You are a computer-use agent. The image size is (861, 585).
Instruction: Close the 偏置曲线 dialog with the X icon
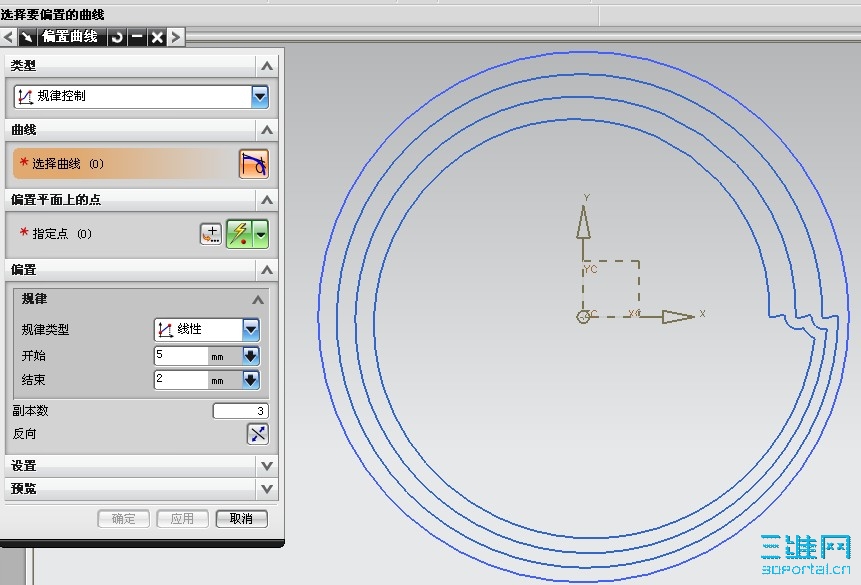click(x=157, y=37)
